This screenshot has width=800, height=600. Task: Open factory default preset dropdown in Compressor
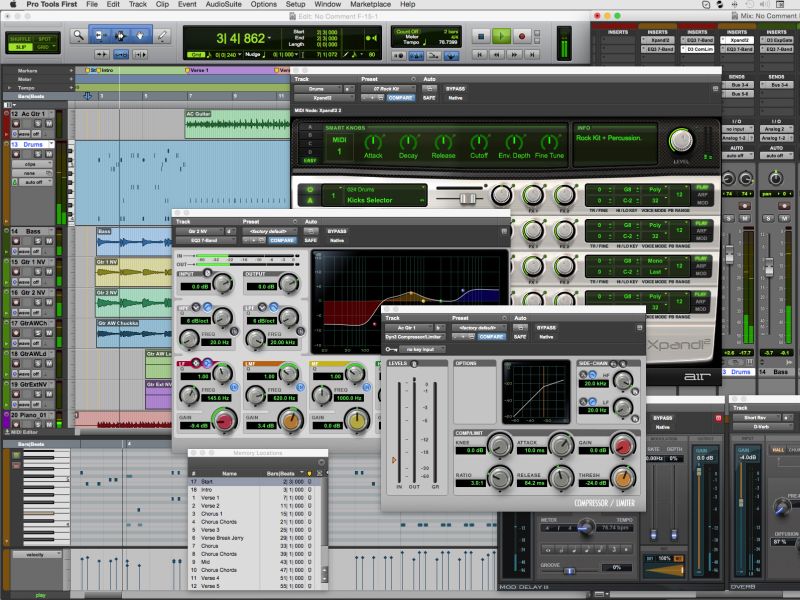pyautogui.click(x=480, y=328)
